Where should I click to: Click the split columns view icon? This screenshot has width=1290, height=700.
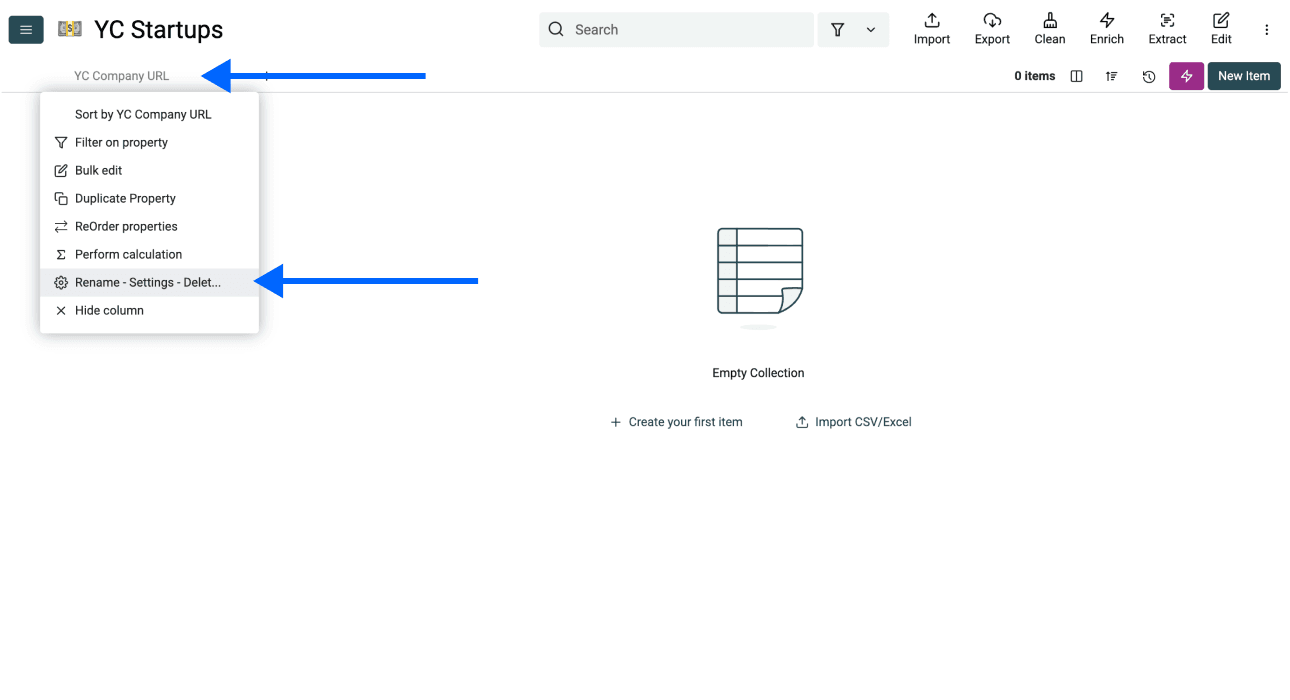(1076, 76)
